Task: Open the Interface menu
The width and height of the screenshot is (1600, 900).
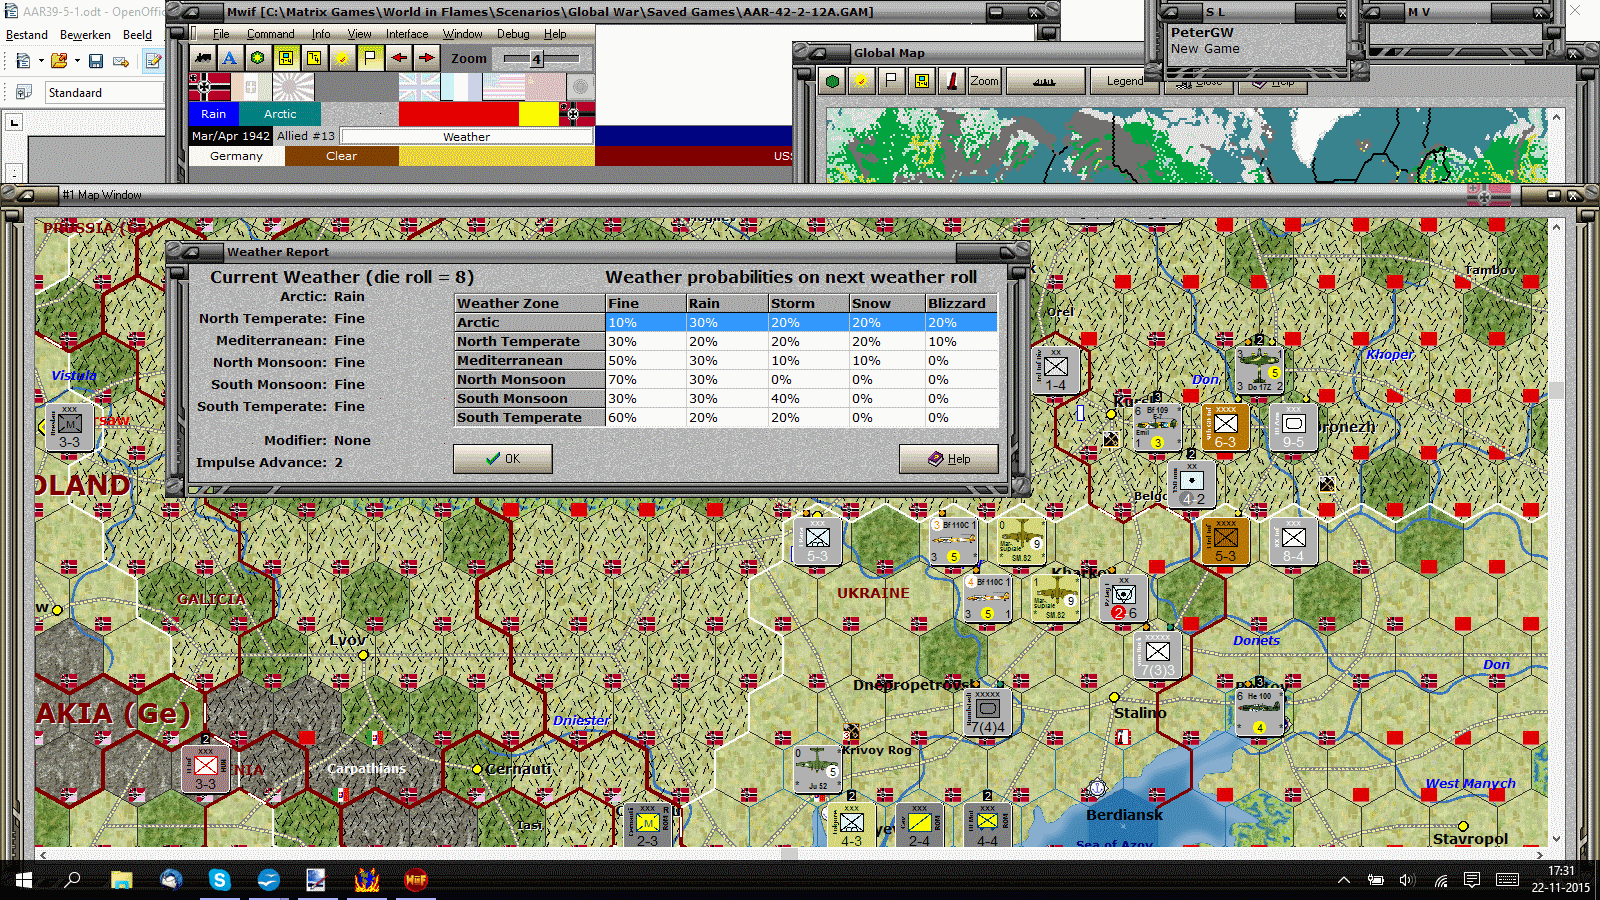Action: pyautogui.click(x=407, y=34)
